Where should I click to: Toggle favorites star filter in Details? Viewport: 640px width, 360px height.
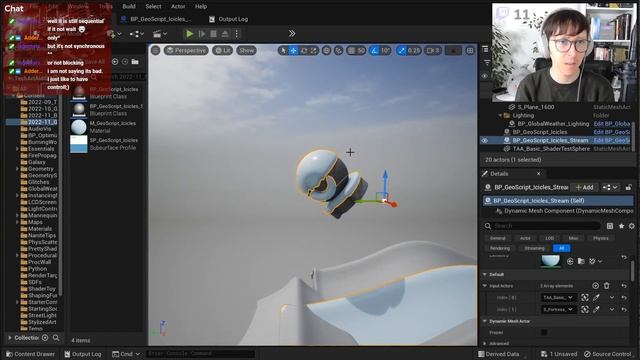coord(621,226)
